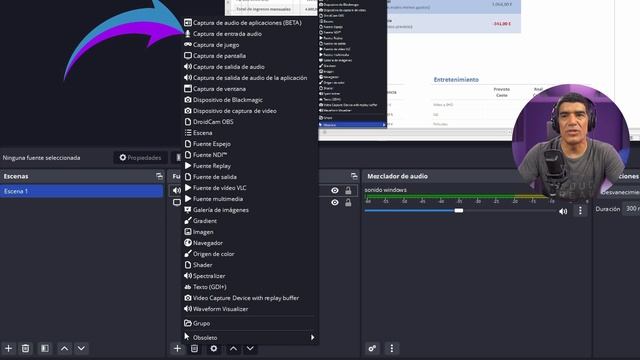640x360 pixels.
Task: Open audio mixer three-dot menu at bottom
Action: point(392,348)
